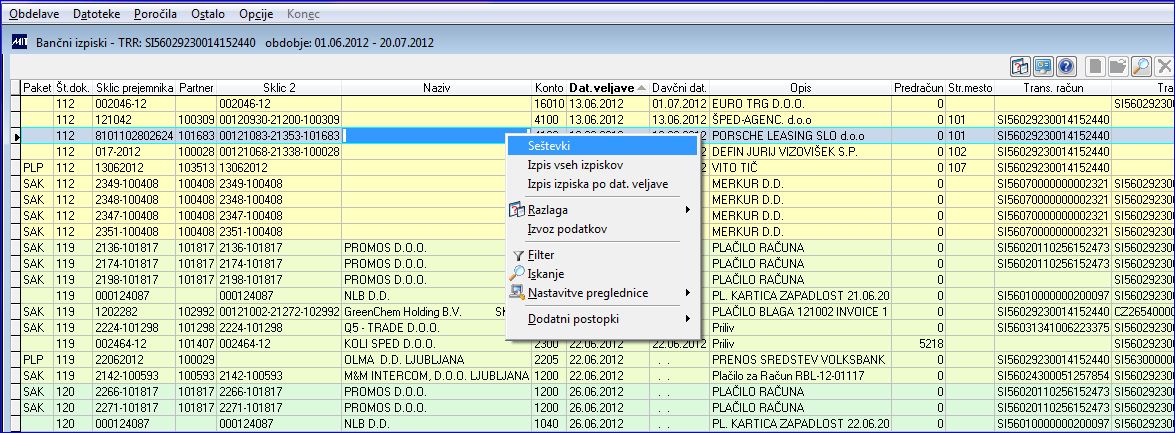Viewport: 1175px width, 433px height.
Task: Click the MIT application icon in title bar
Action: pyautogui.click(x=19, y=43)
